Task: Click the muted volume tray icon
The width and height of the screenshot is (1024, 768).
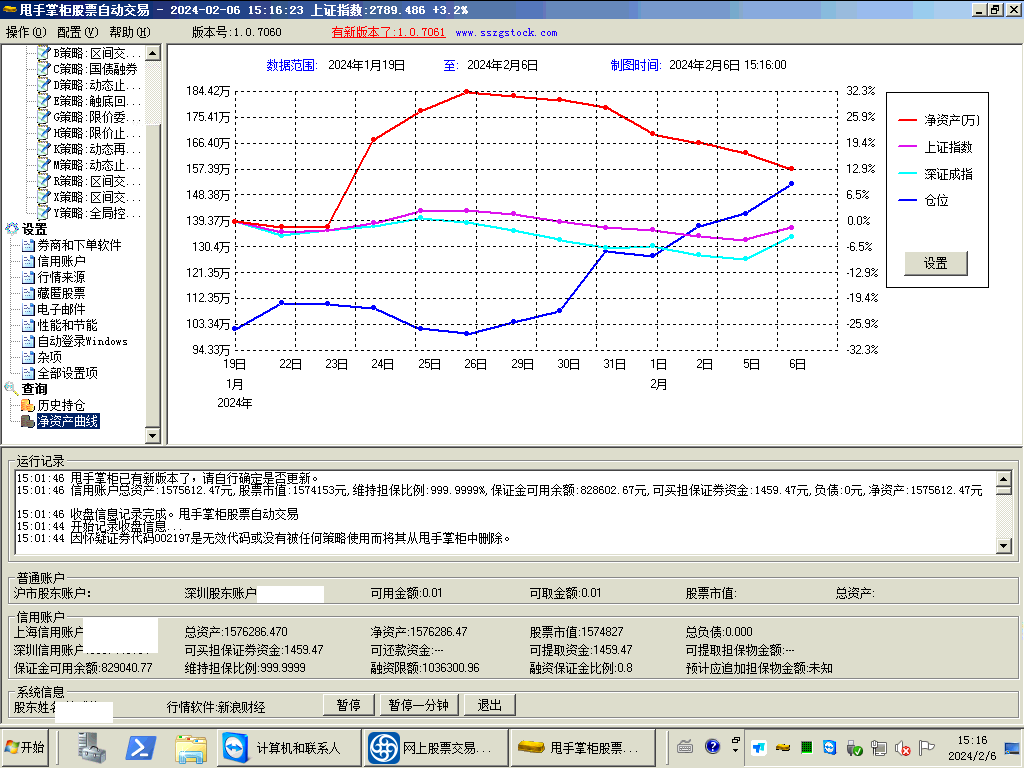Action: coord(902,748)
